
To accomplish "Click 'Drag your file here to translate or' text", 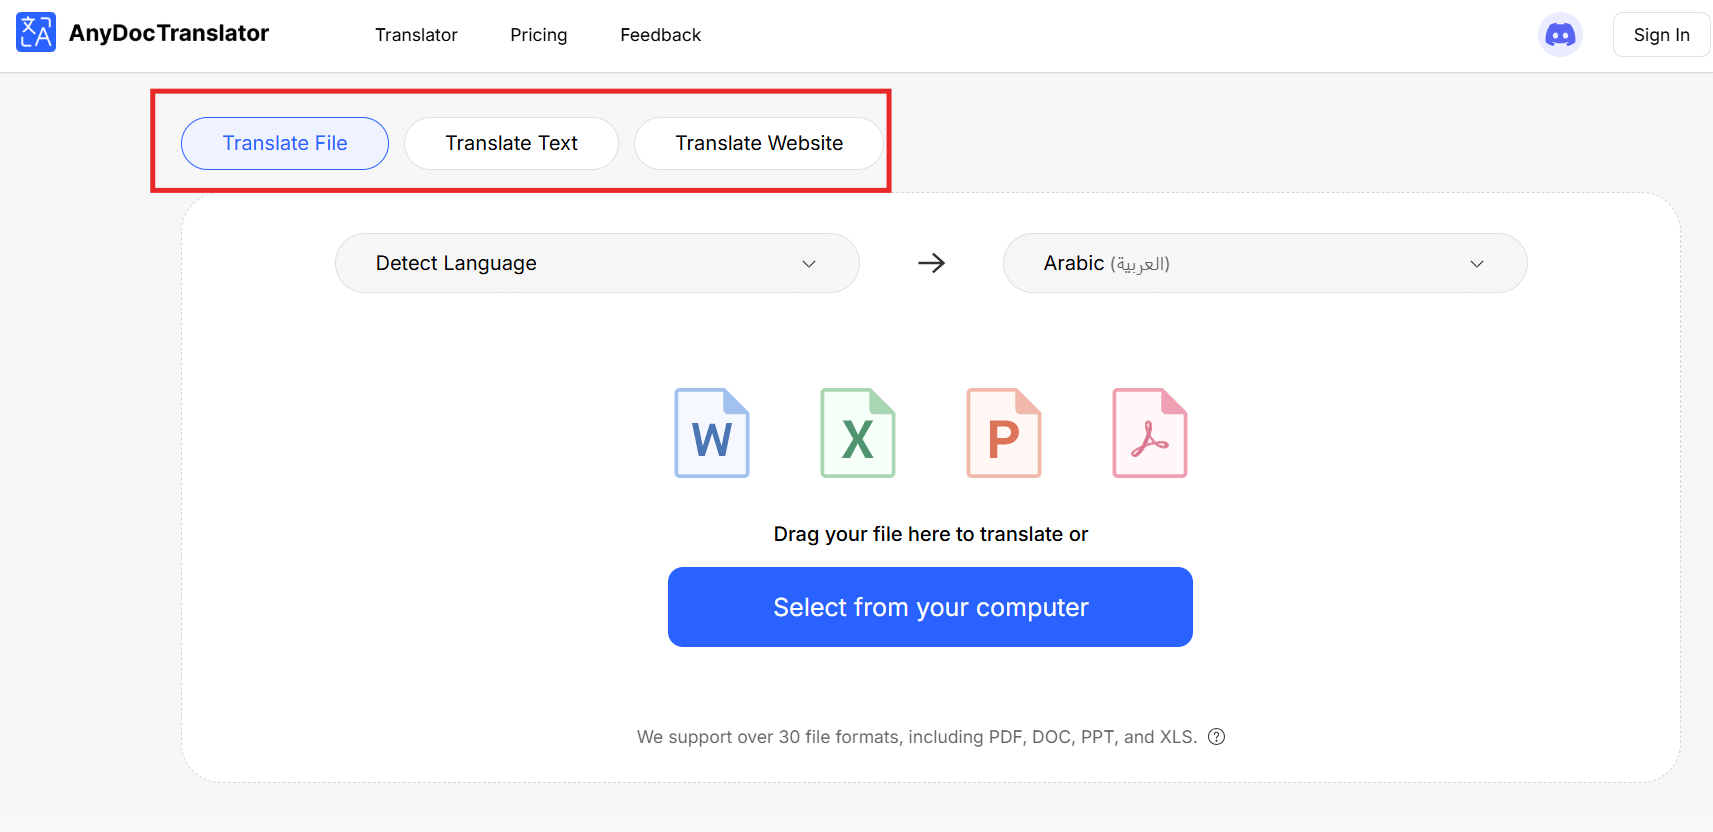I will (x=930, y=534).
